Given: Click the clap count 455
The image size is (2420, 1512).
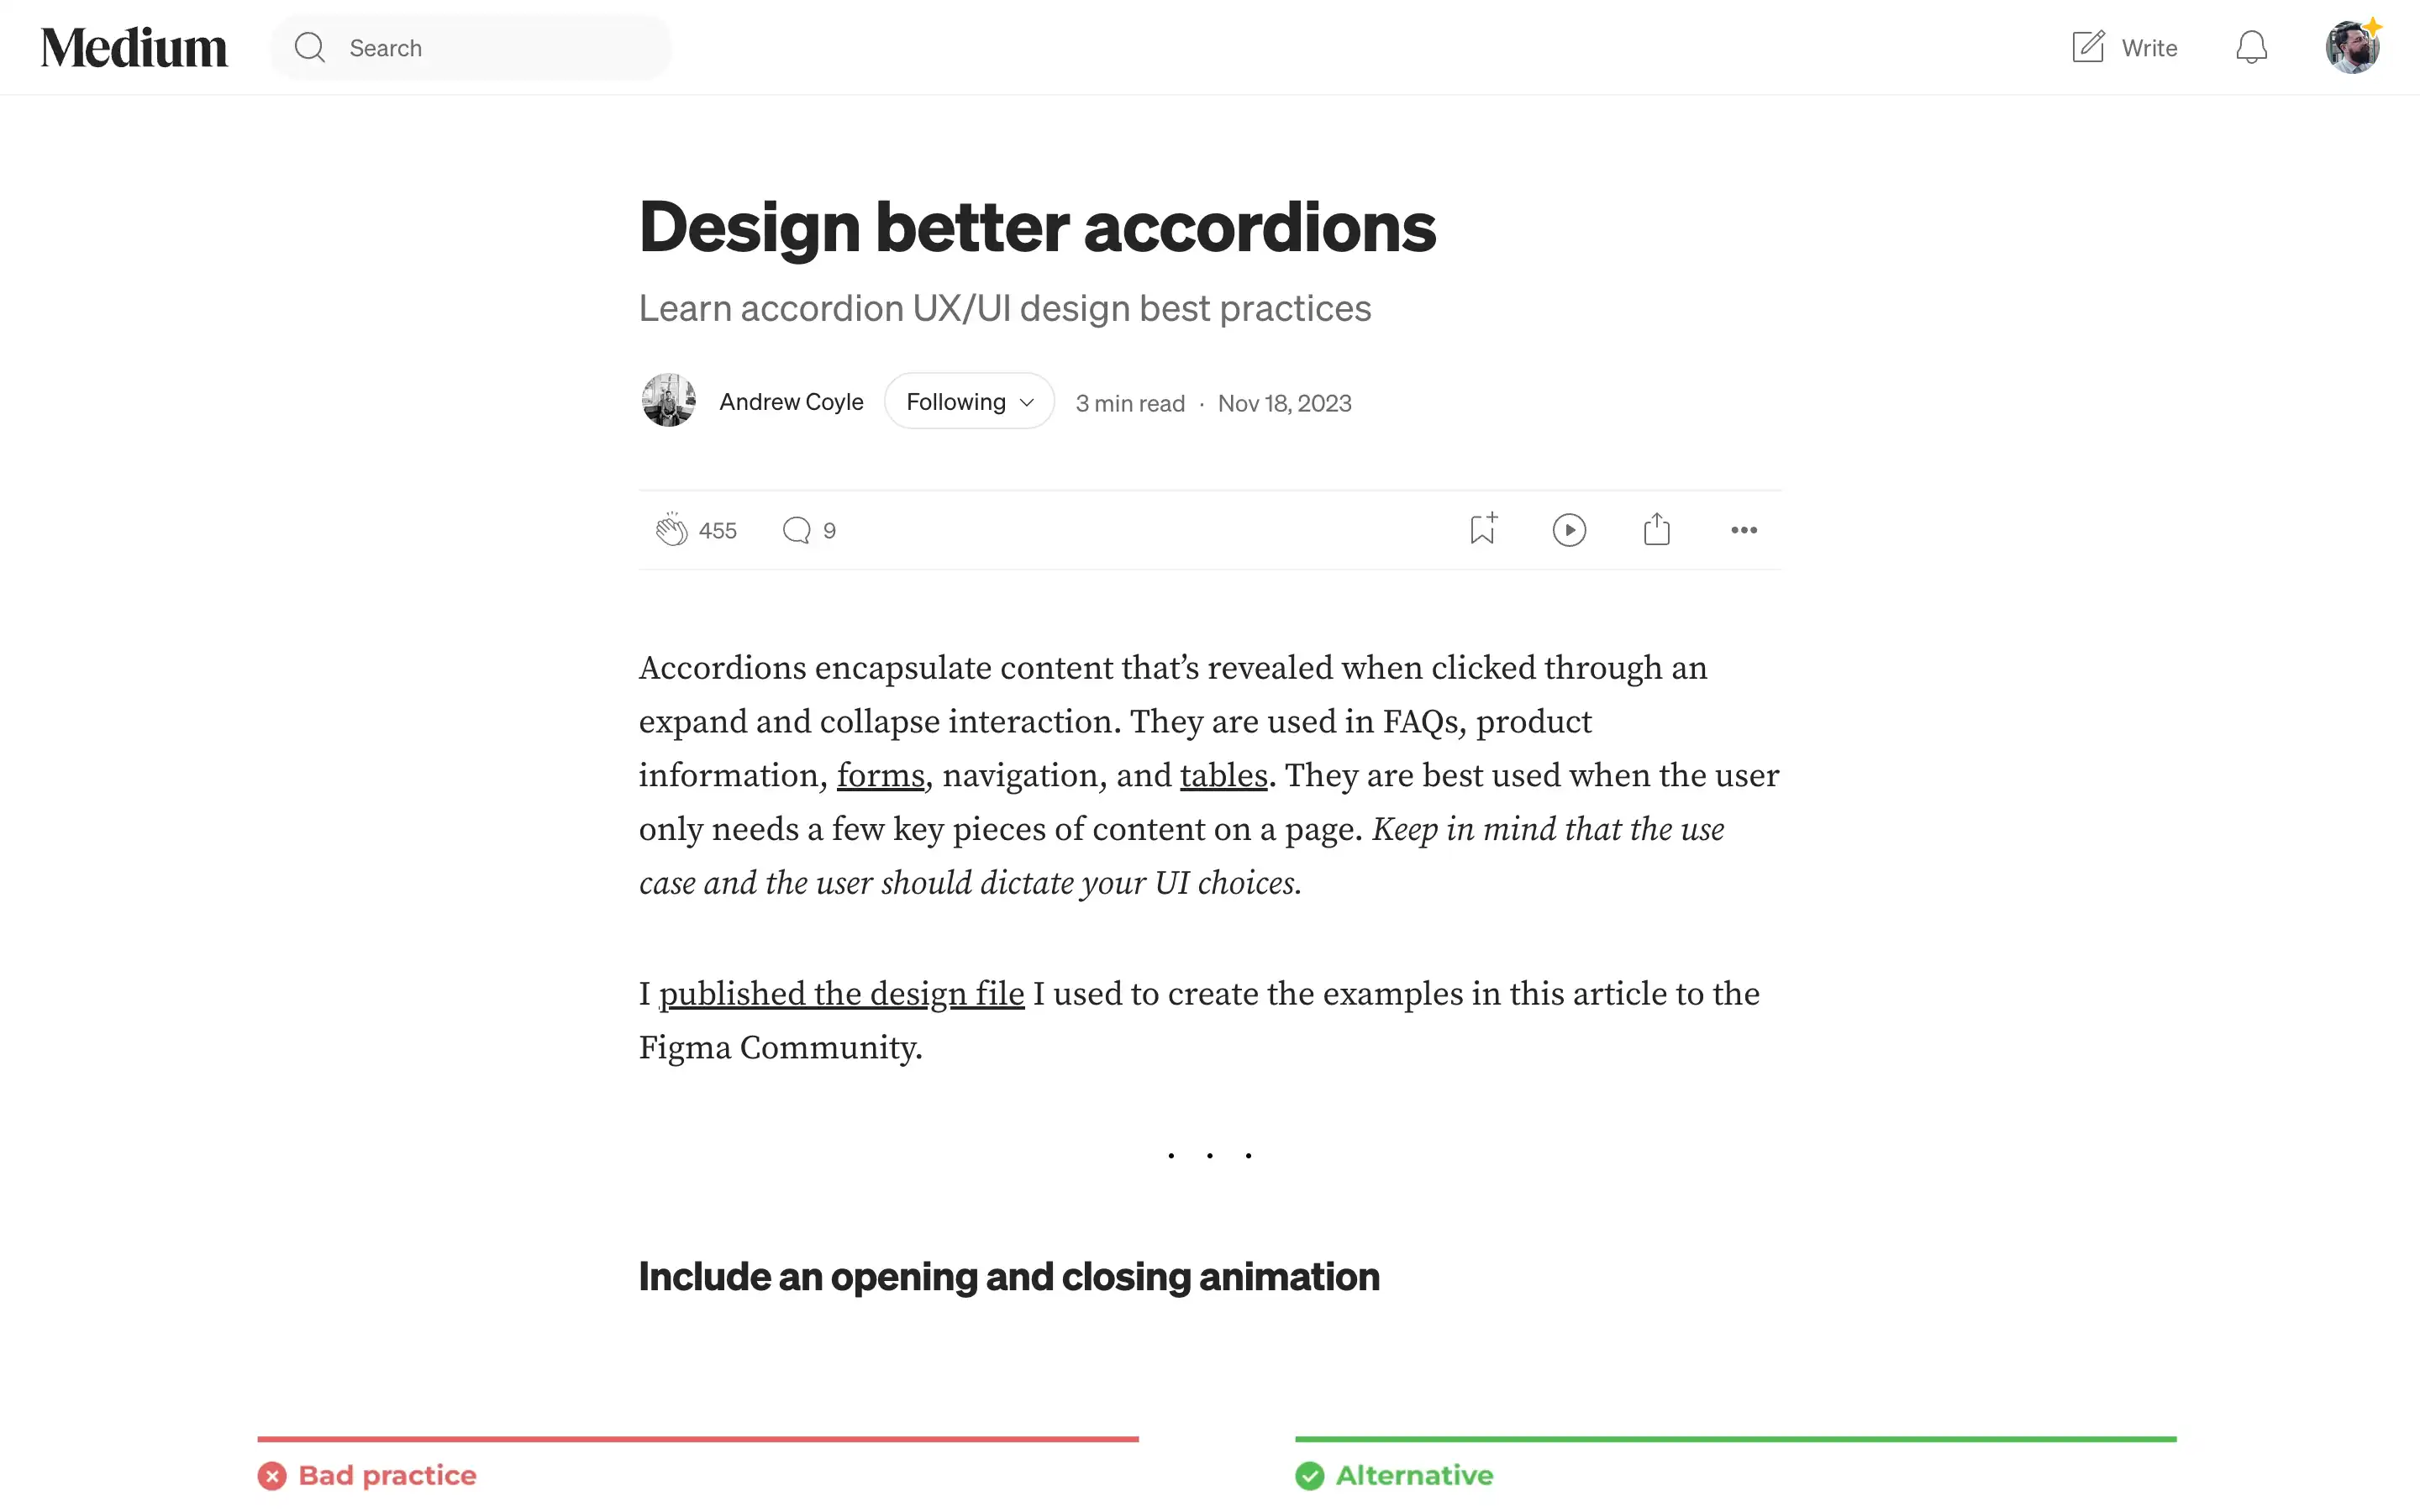Looking at the screenshot, I should (718, 529).
